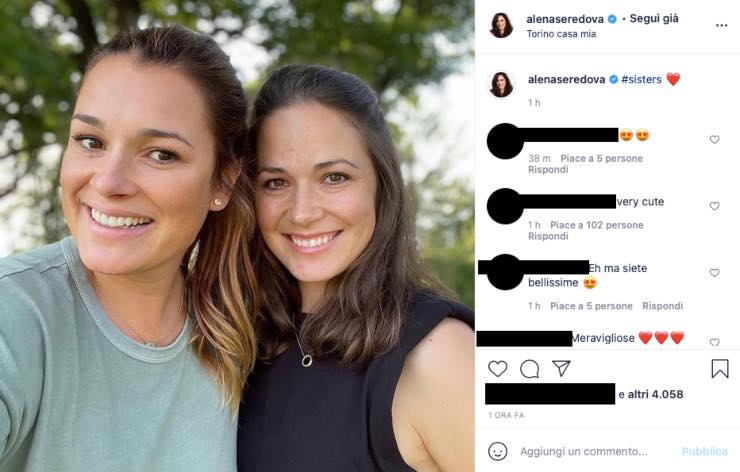740x472 pixels.
Task: Open the three-dot post options menu
Action: [722, 24]
